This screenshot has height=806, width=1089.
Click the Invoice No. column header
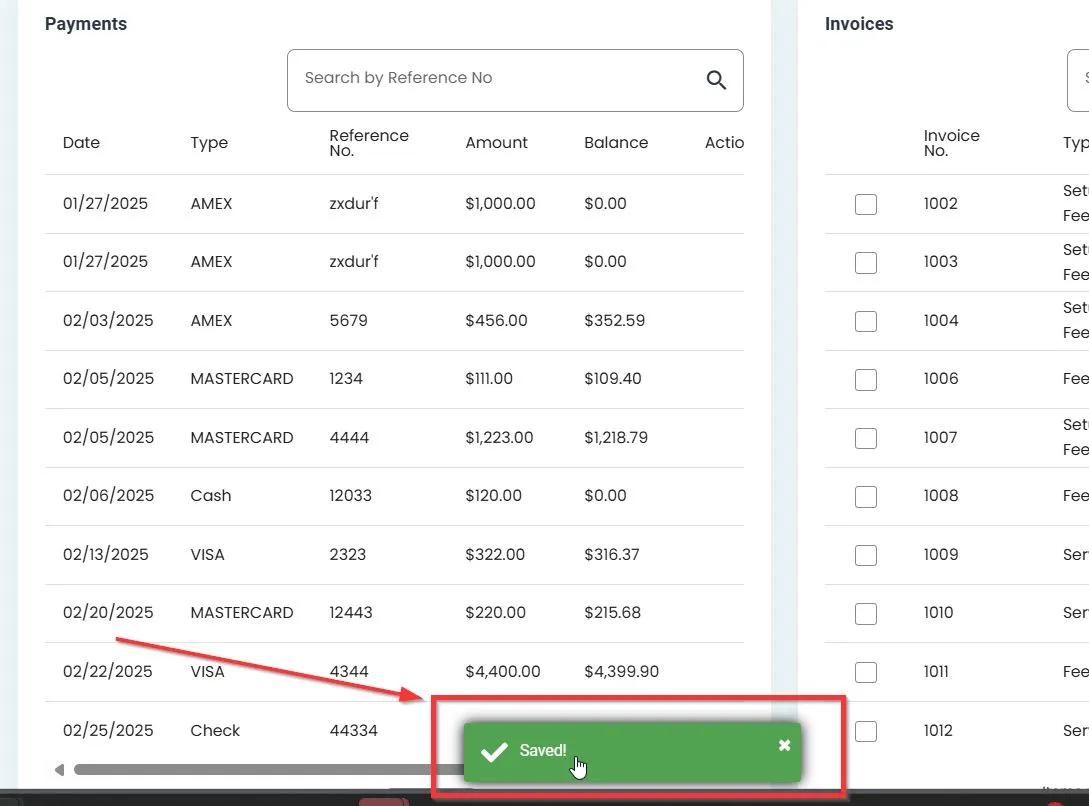pos(951,143)
